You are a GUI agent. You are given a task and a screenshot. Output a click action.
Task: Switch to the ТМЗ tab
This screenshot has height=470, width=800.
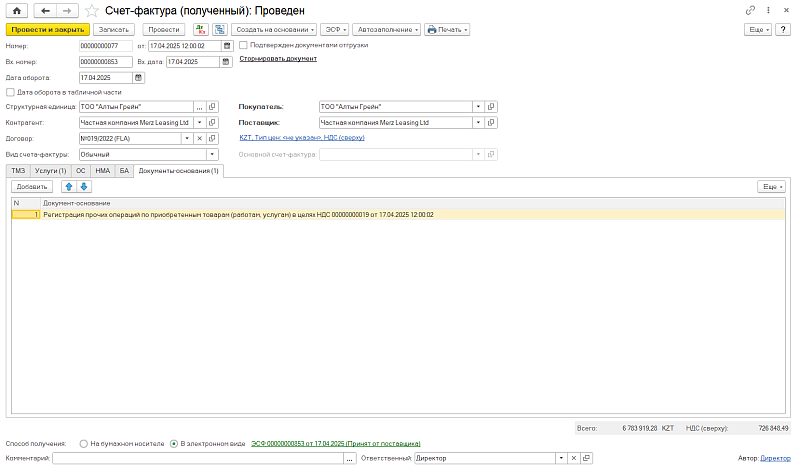18,171
